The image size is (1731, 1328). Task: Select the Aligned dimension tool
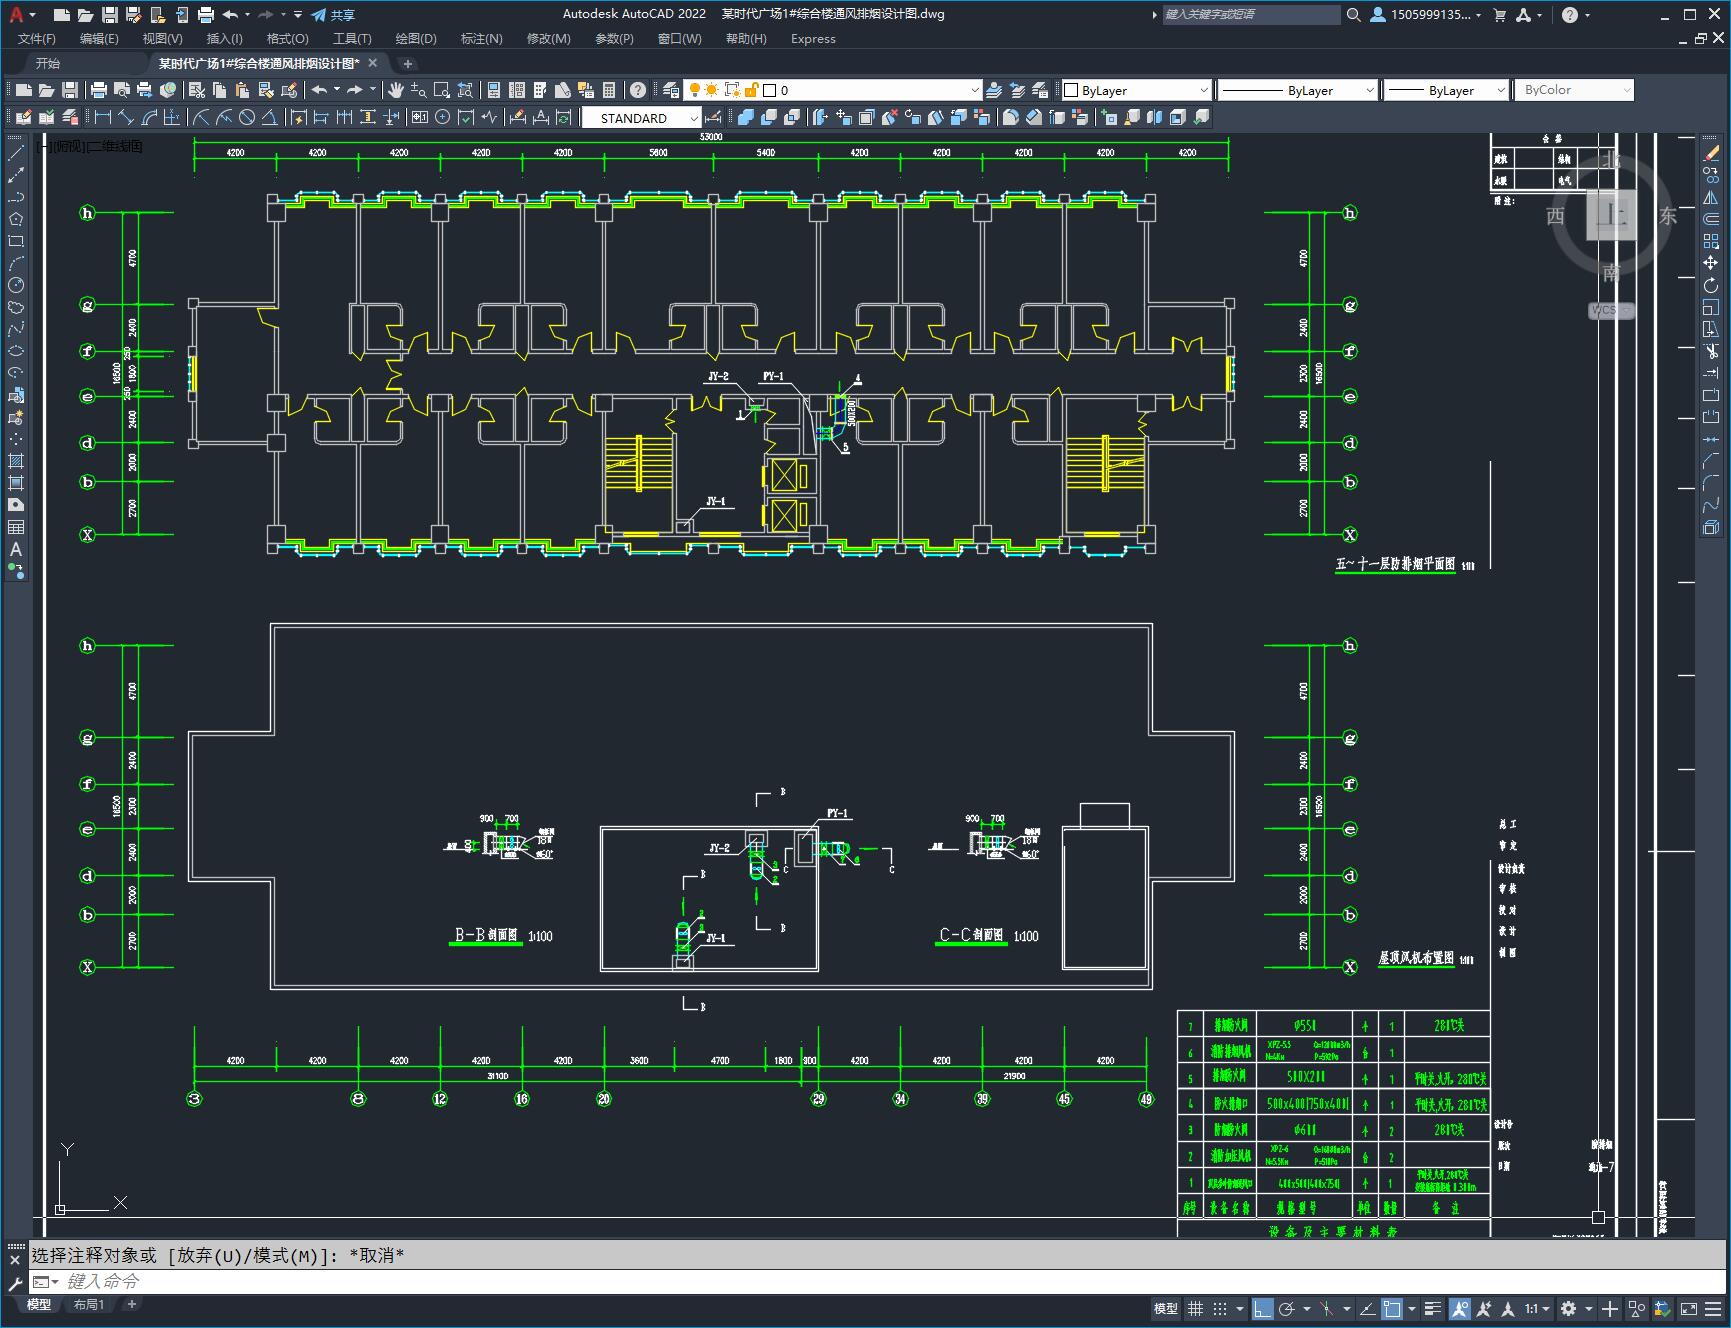(126, 118)
